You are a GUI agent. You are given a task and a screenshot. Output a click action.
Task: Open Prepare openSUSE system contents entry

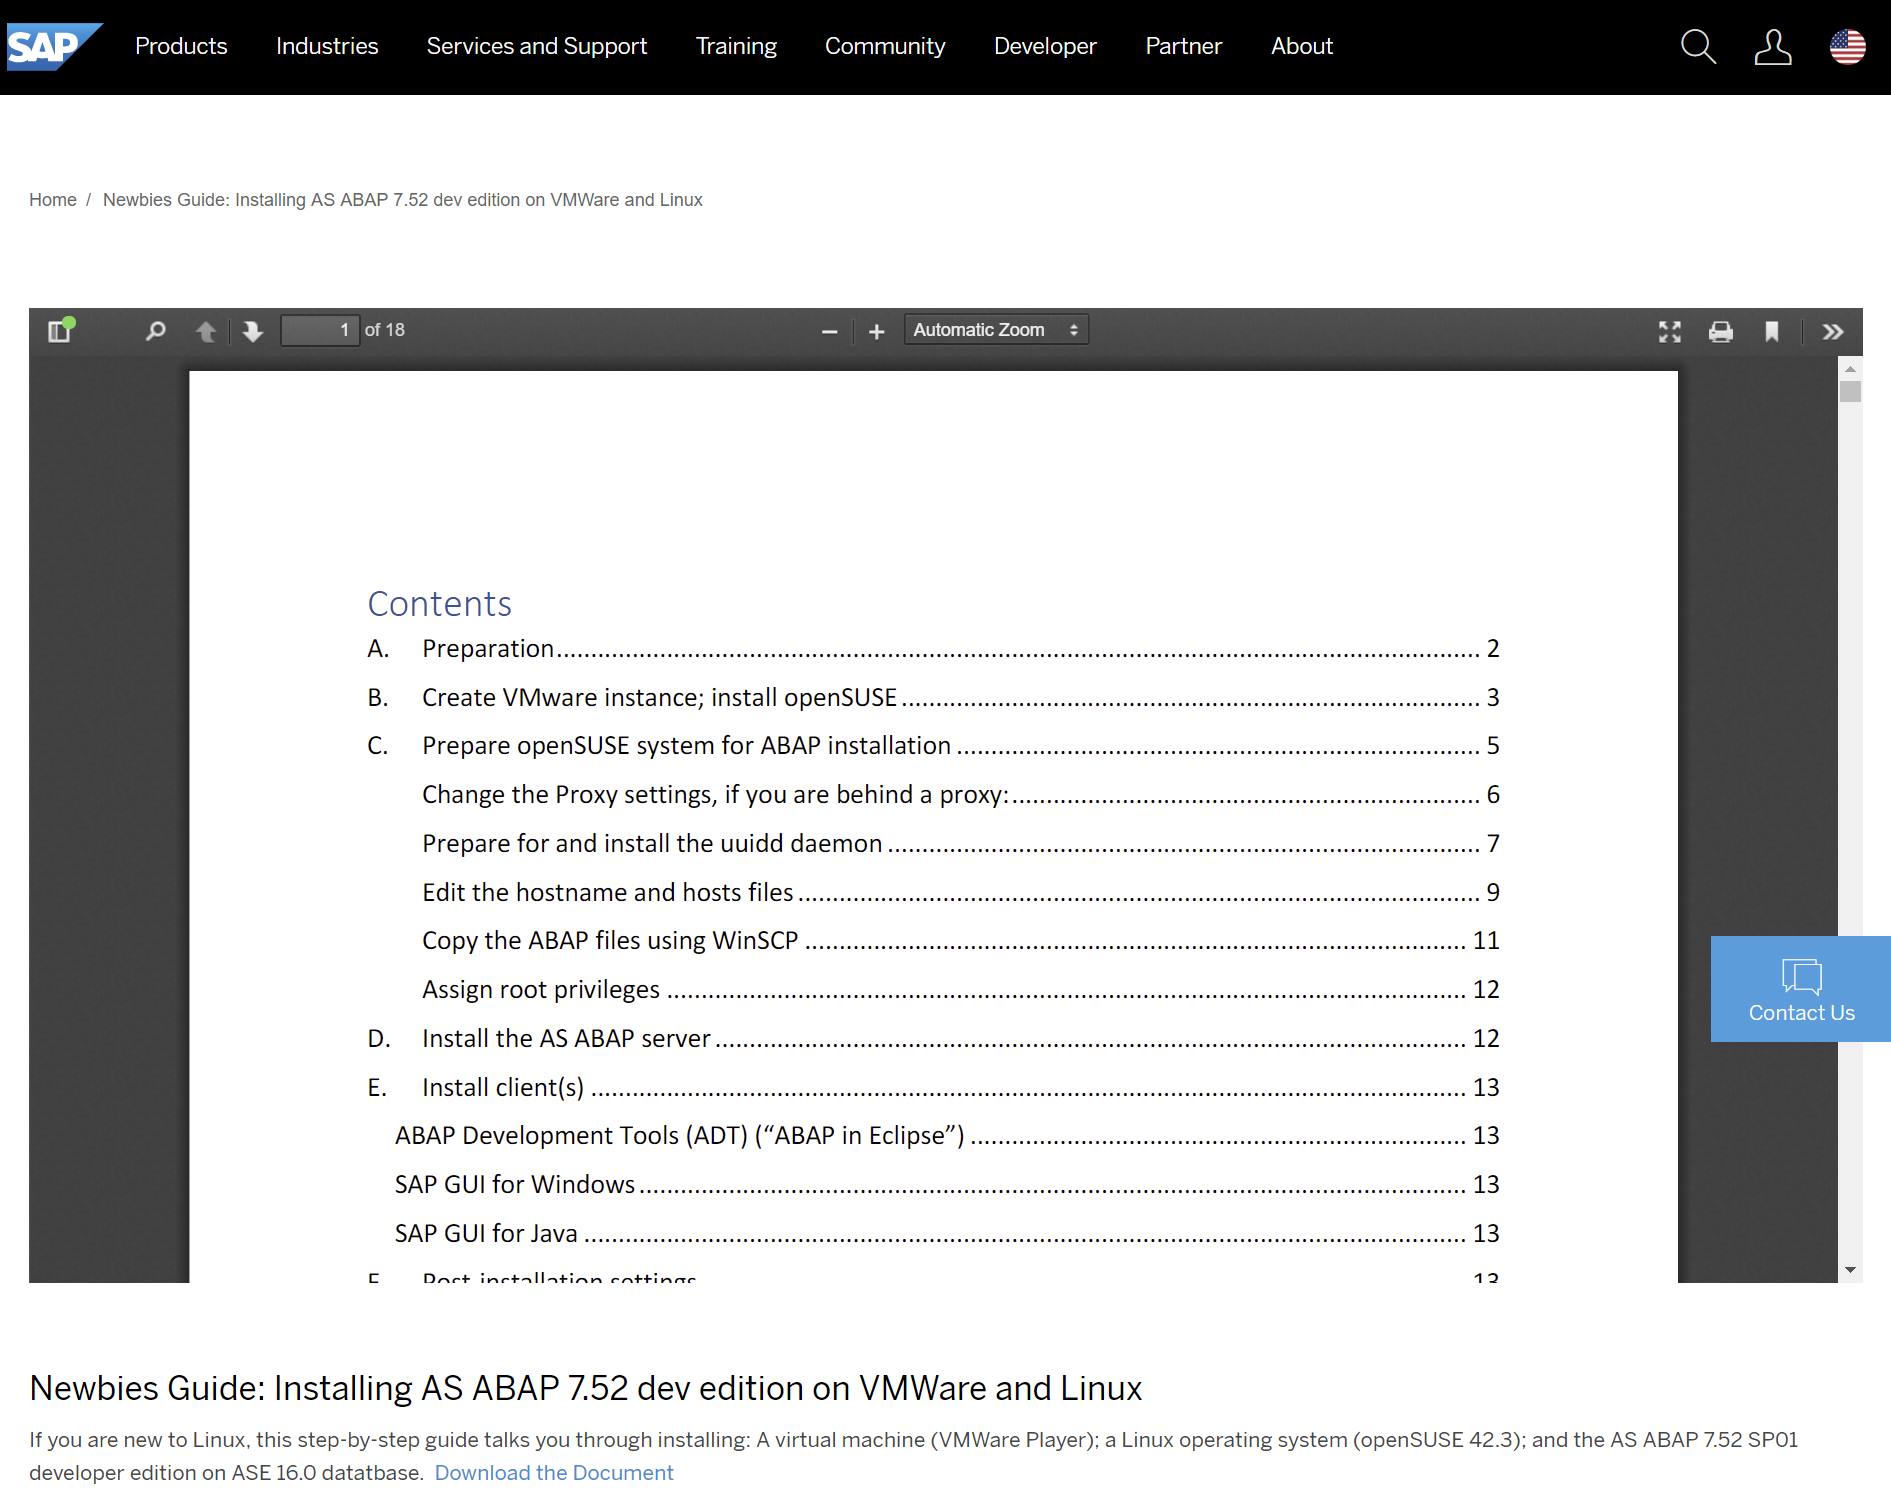point(933,746)
